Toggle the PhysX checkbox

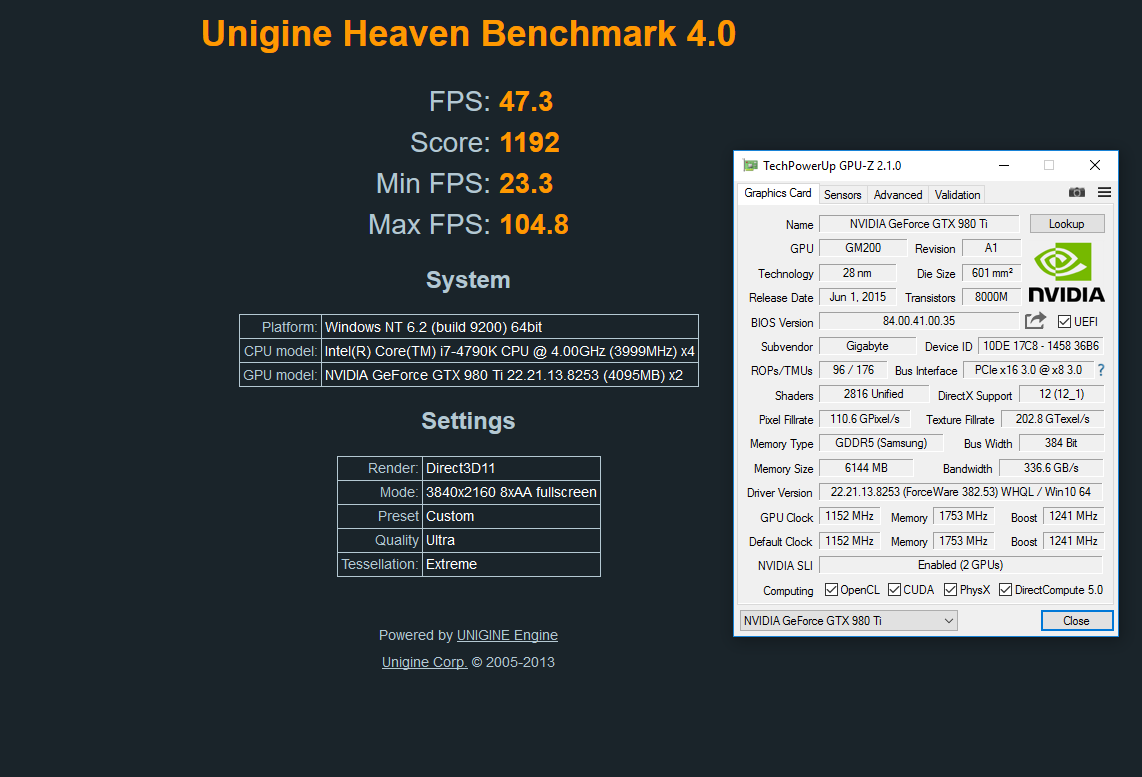950,590
